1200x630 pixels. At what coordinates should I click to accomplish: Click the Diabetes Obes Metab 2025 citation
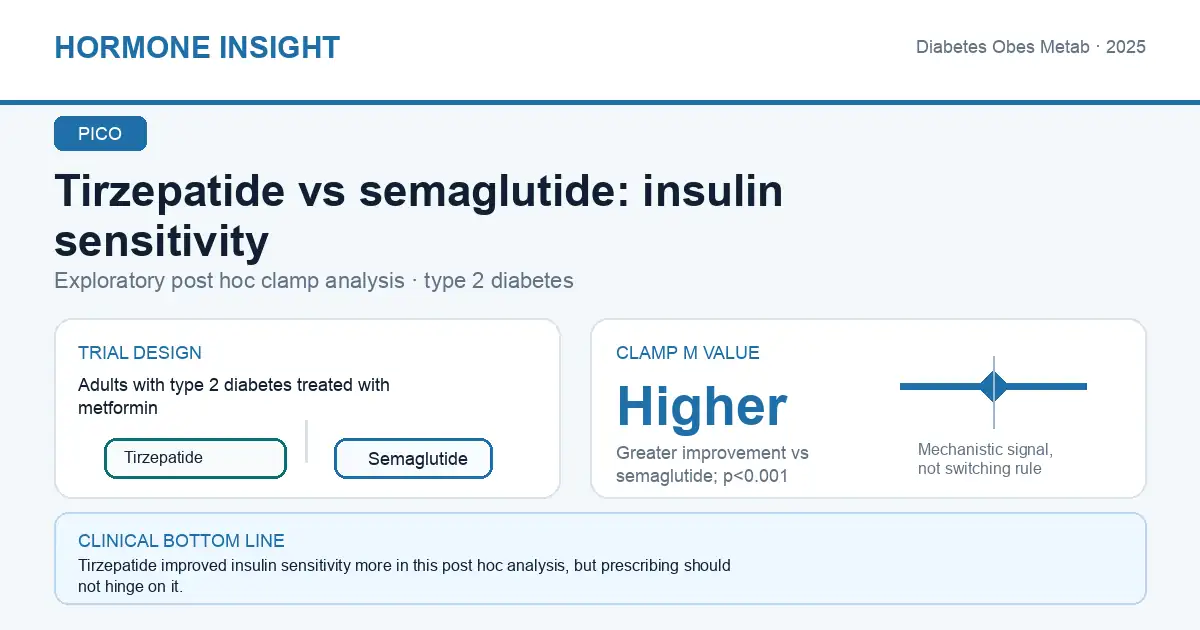point(1031,47)
